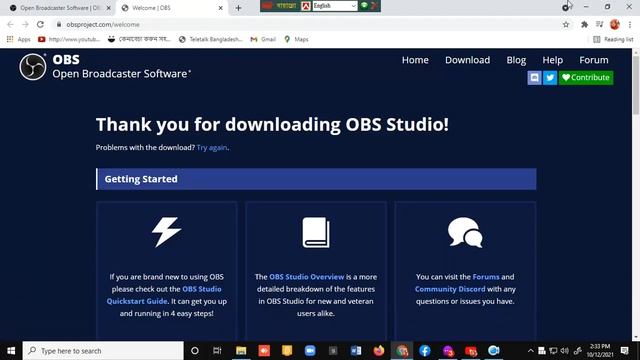The image size is (640, 360).
Task: Visit the Forums link in community card
Action: (486, 277)
